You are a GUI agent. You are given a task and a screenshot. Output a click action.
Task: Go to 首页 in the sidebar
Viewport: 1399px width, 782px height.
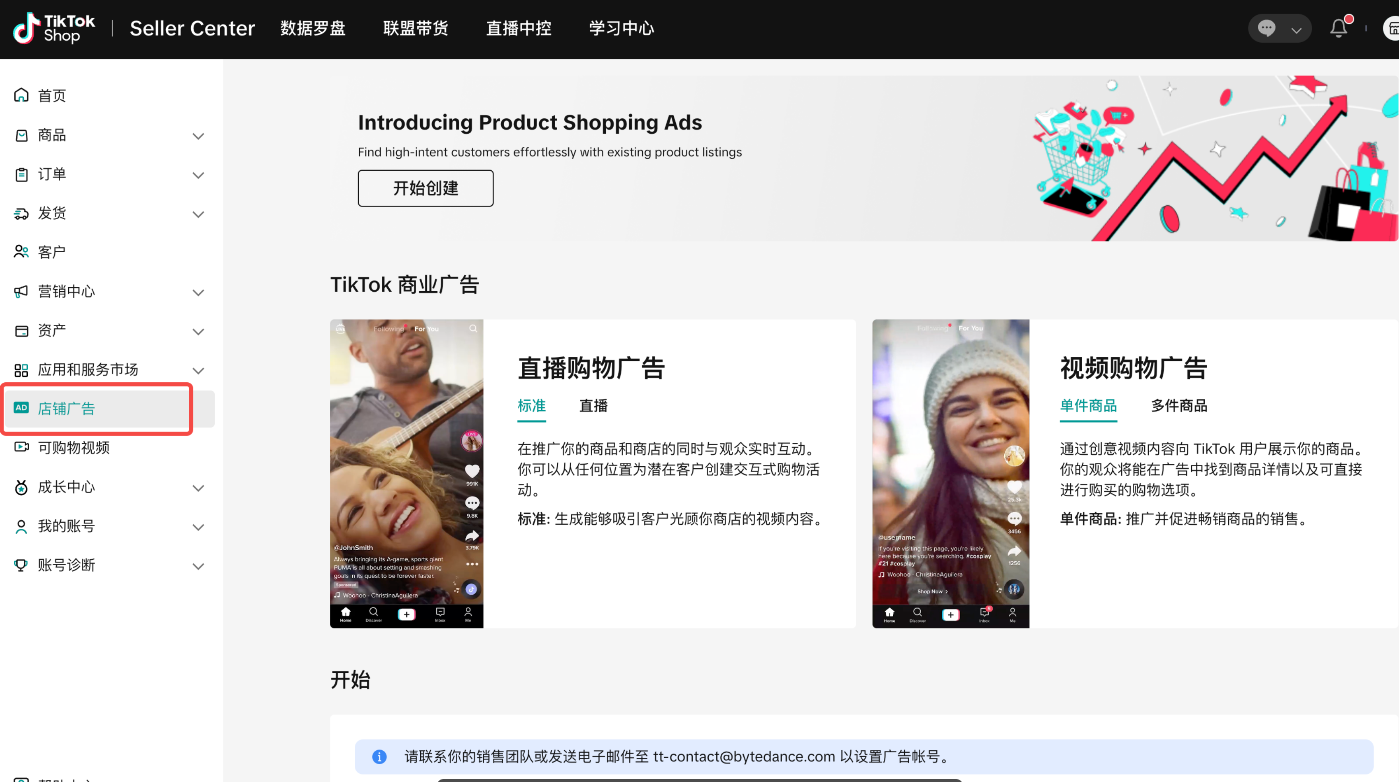pyautogui.click(x=52, y=95)
